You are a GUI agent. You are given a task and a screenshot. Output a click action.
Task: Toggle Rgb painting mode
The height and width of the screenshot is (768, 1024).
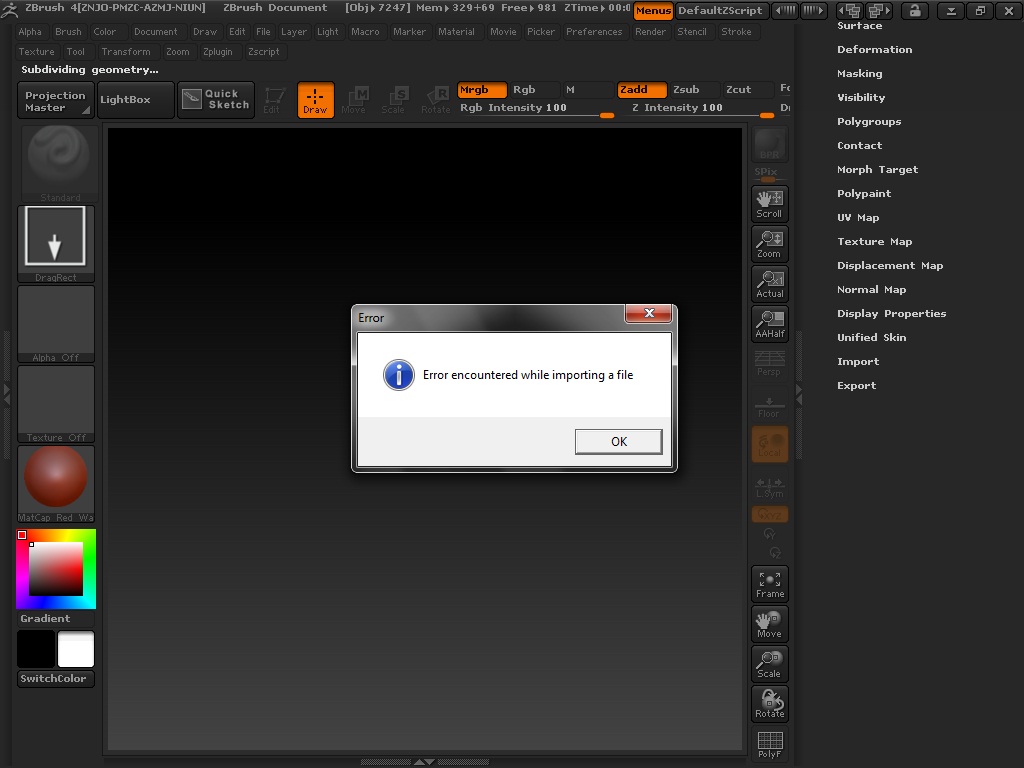point(534,89)
